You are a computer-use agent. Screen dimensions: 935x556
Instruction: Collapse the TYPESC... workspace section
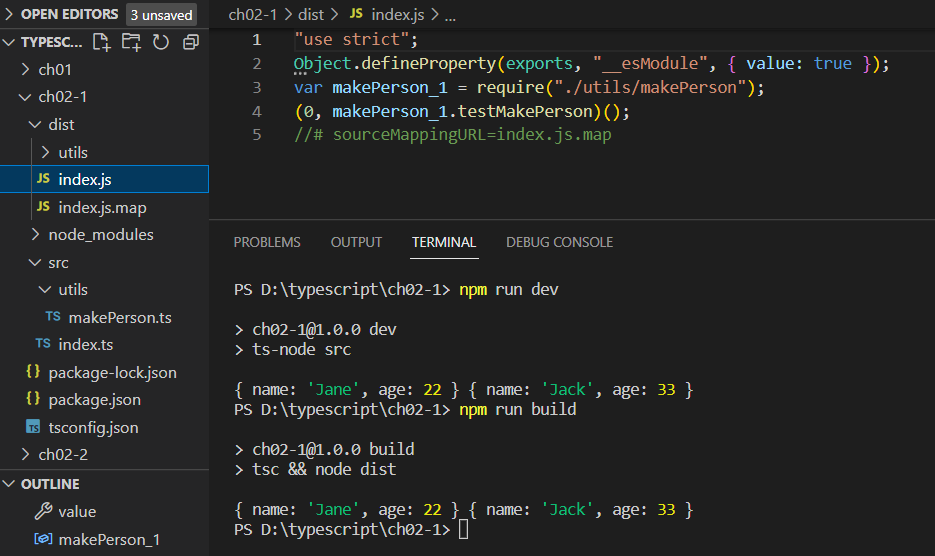coord(9,42)
